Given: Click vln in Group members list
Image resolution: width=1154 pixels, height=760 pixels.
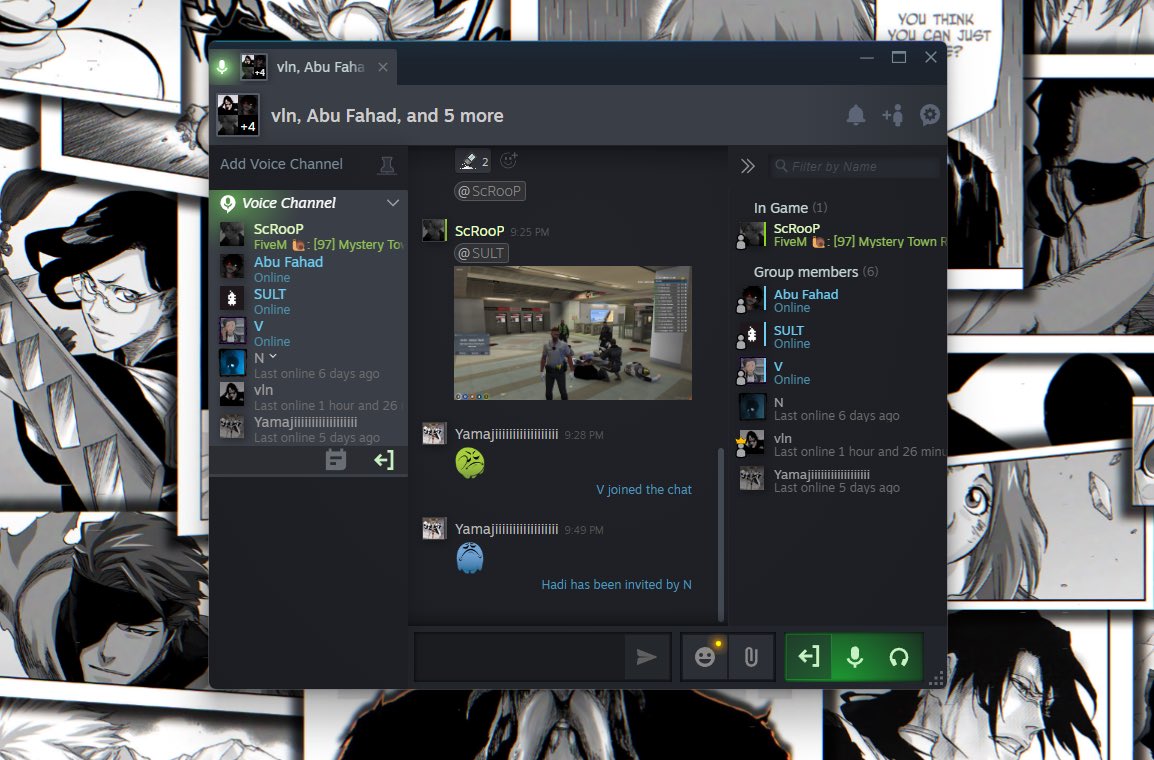Looking at the screenshot, I should (840, 444).
